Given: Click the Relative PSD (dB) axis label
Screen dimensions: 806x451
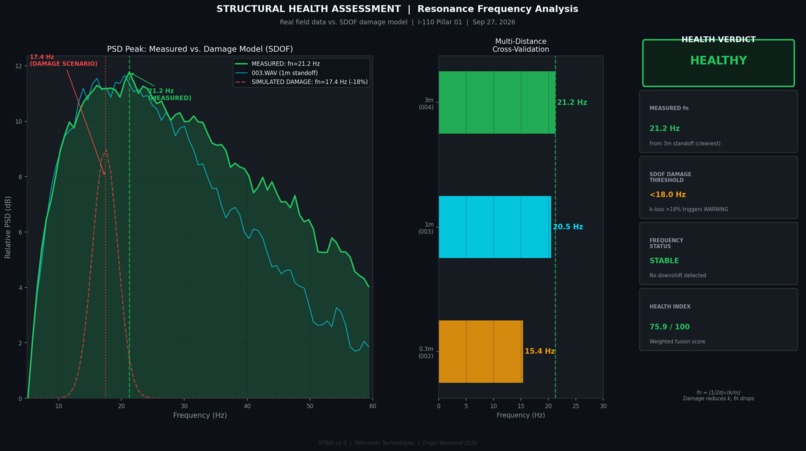Looking at the screenshot, I should 8,227.
